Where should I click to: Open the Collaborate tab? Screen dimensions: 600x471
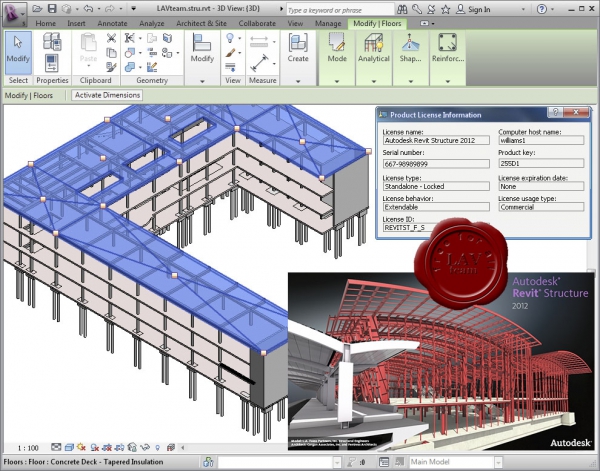click(x=257, y=23)
